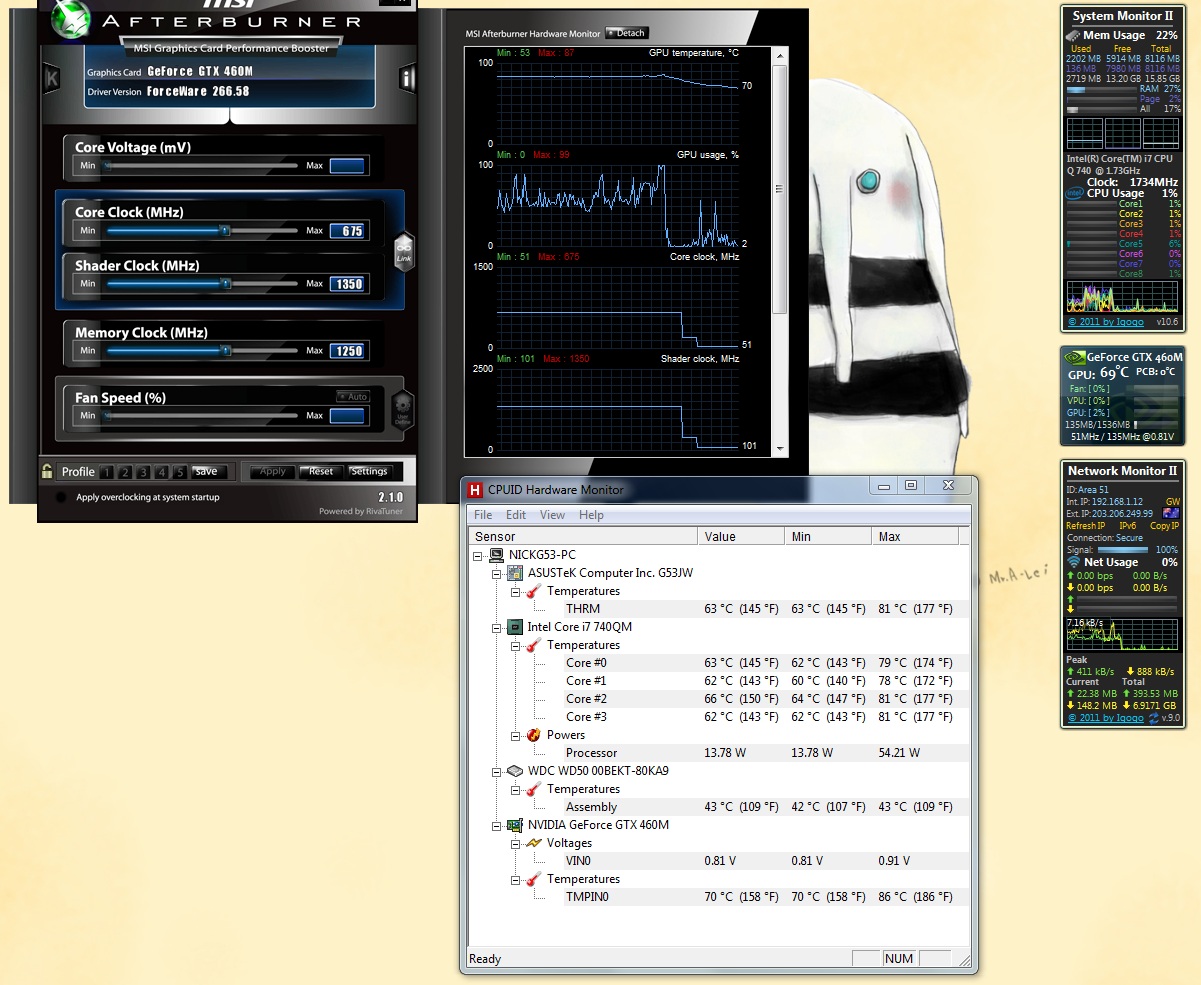This screenshot has height=985, width=1201.
Task: Open the View menu in CPUID Hardware Monitor
Action: (552, 515)
